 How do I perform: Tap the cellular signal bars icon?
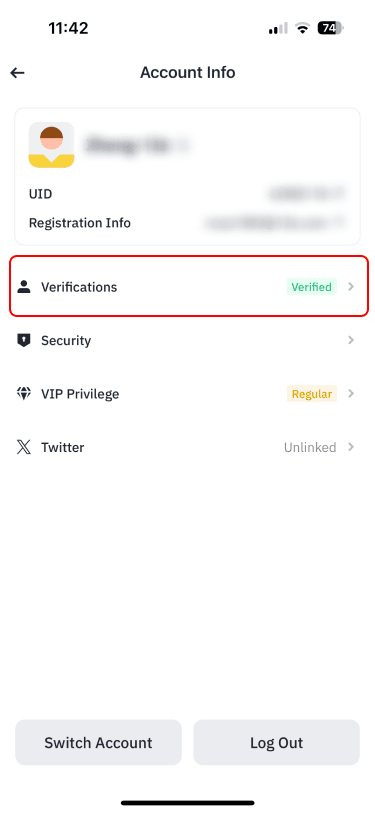pos(277,29)
